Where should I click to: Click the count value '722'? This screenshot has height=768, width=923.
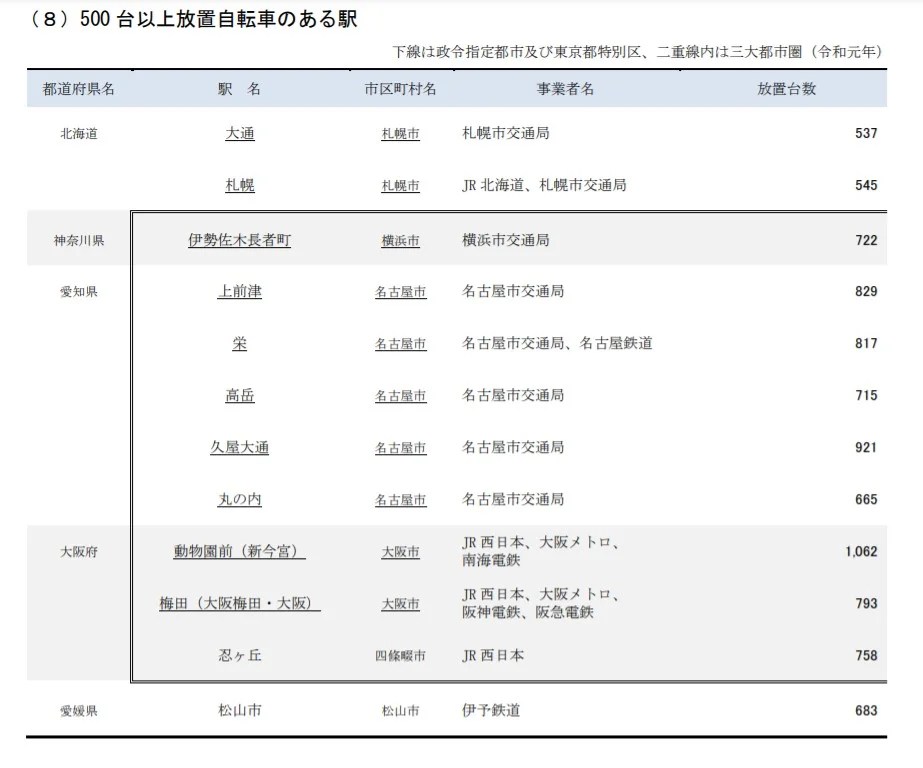pos(866,240)
